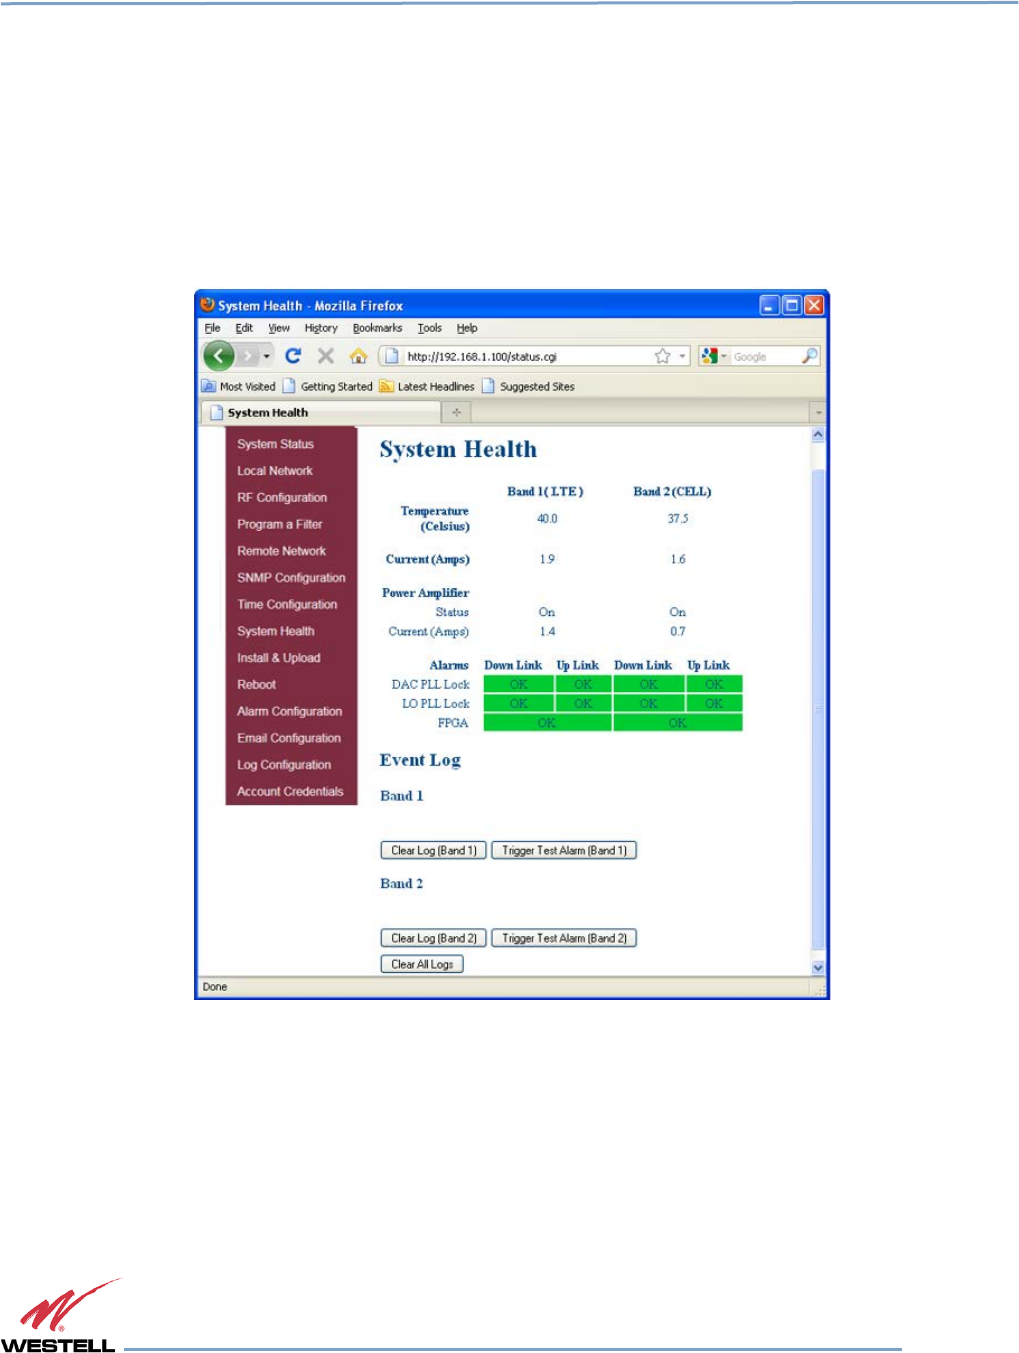Open the View menu

[x=279, y=328]
